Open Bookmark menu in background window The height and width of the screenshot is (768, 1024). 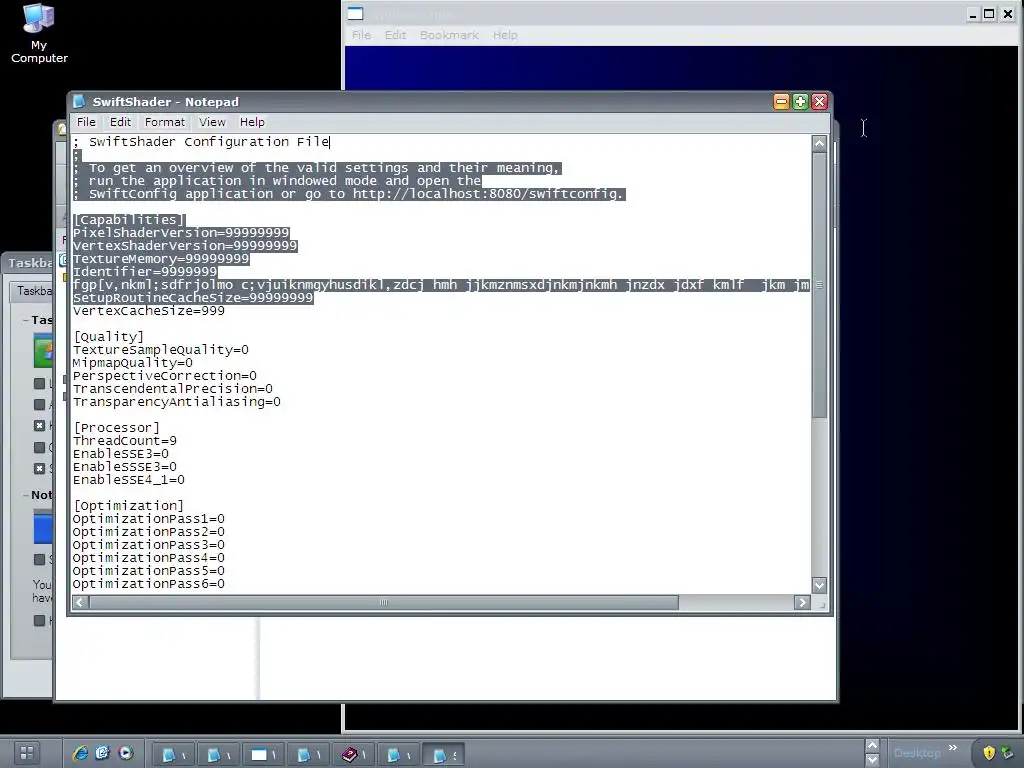(449, 35)
